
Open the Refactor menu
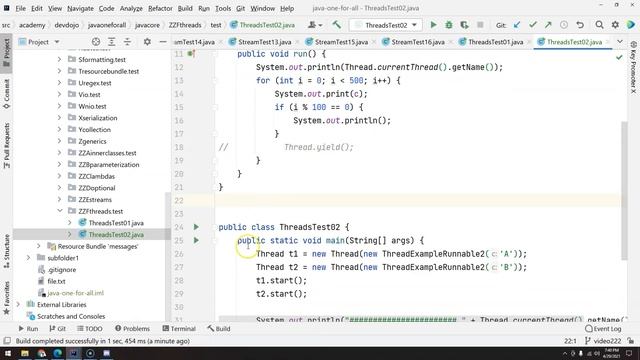tap(160, 8)
